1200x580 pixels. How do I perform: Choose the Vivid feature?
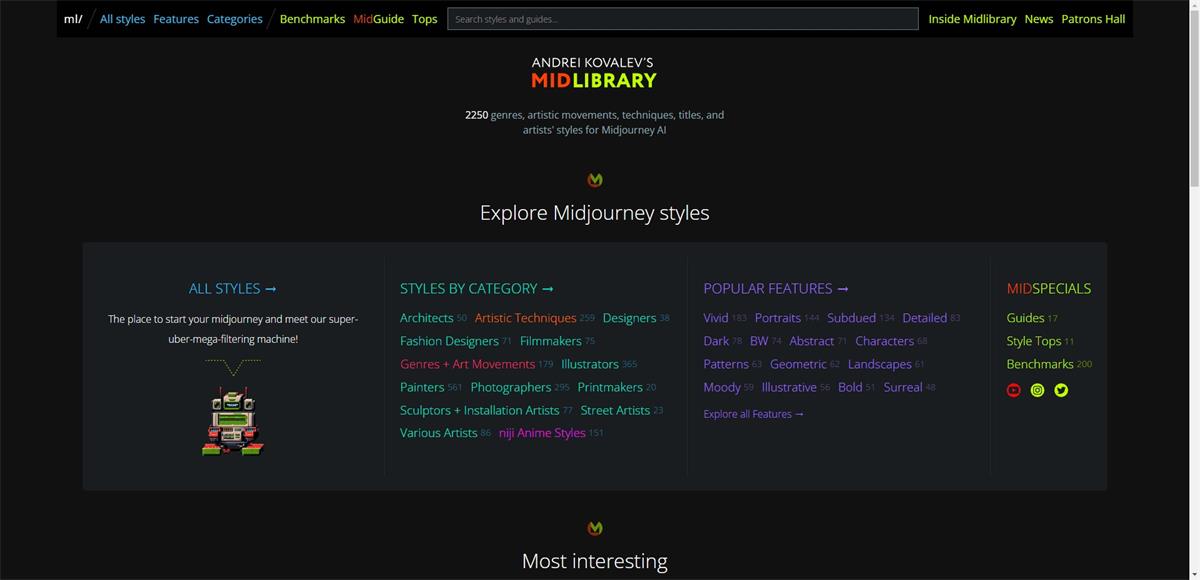point(715,318)
